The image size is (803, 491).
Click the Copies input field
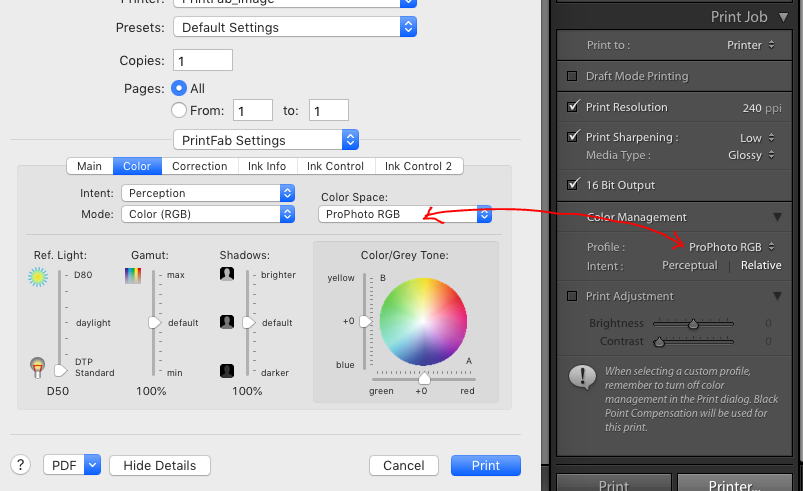(203, 60)
